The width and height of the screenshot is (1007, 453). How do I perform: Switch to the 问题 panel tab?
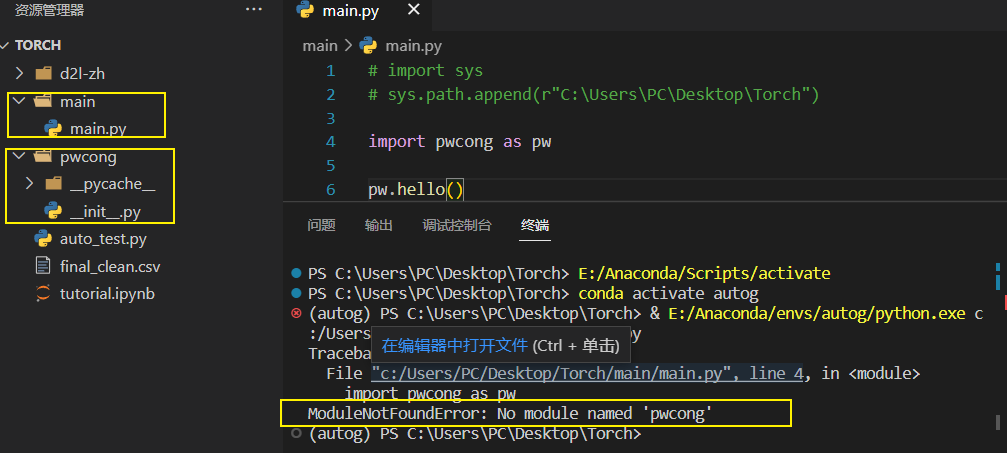321,226
